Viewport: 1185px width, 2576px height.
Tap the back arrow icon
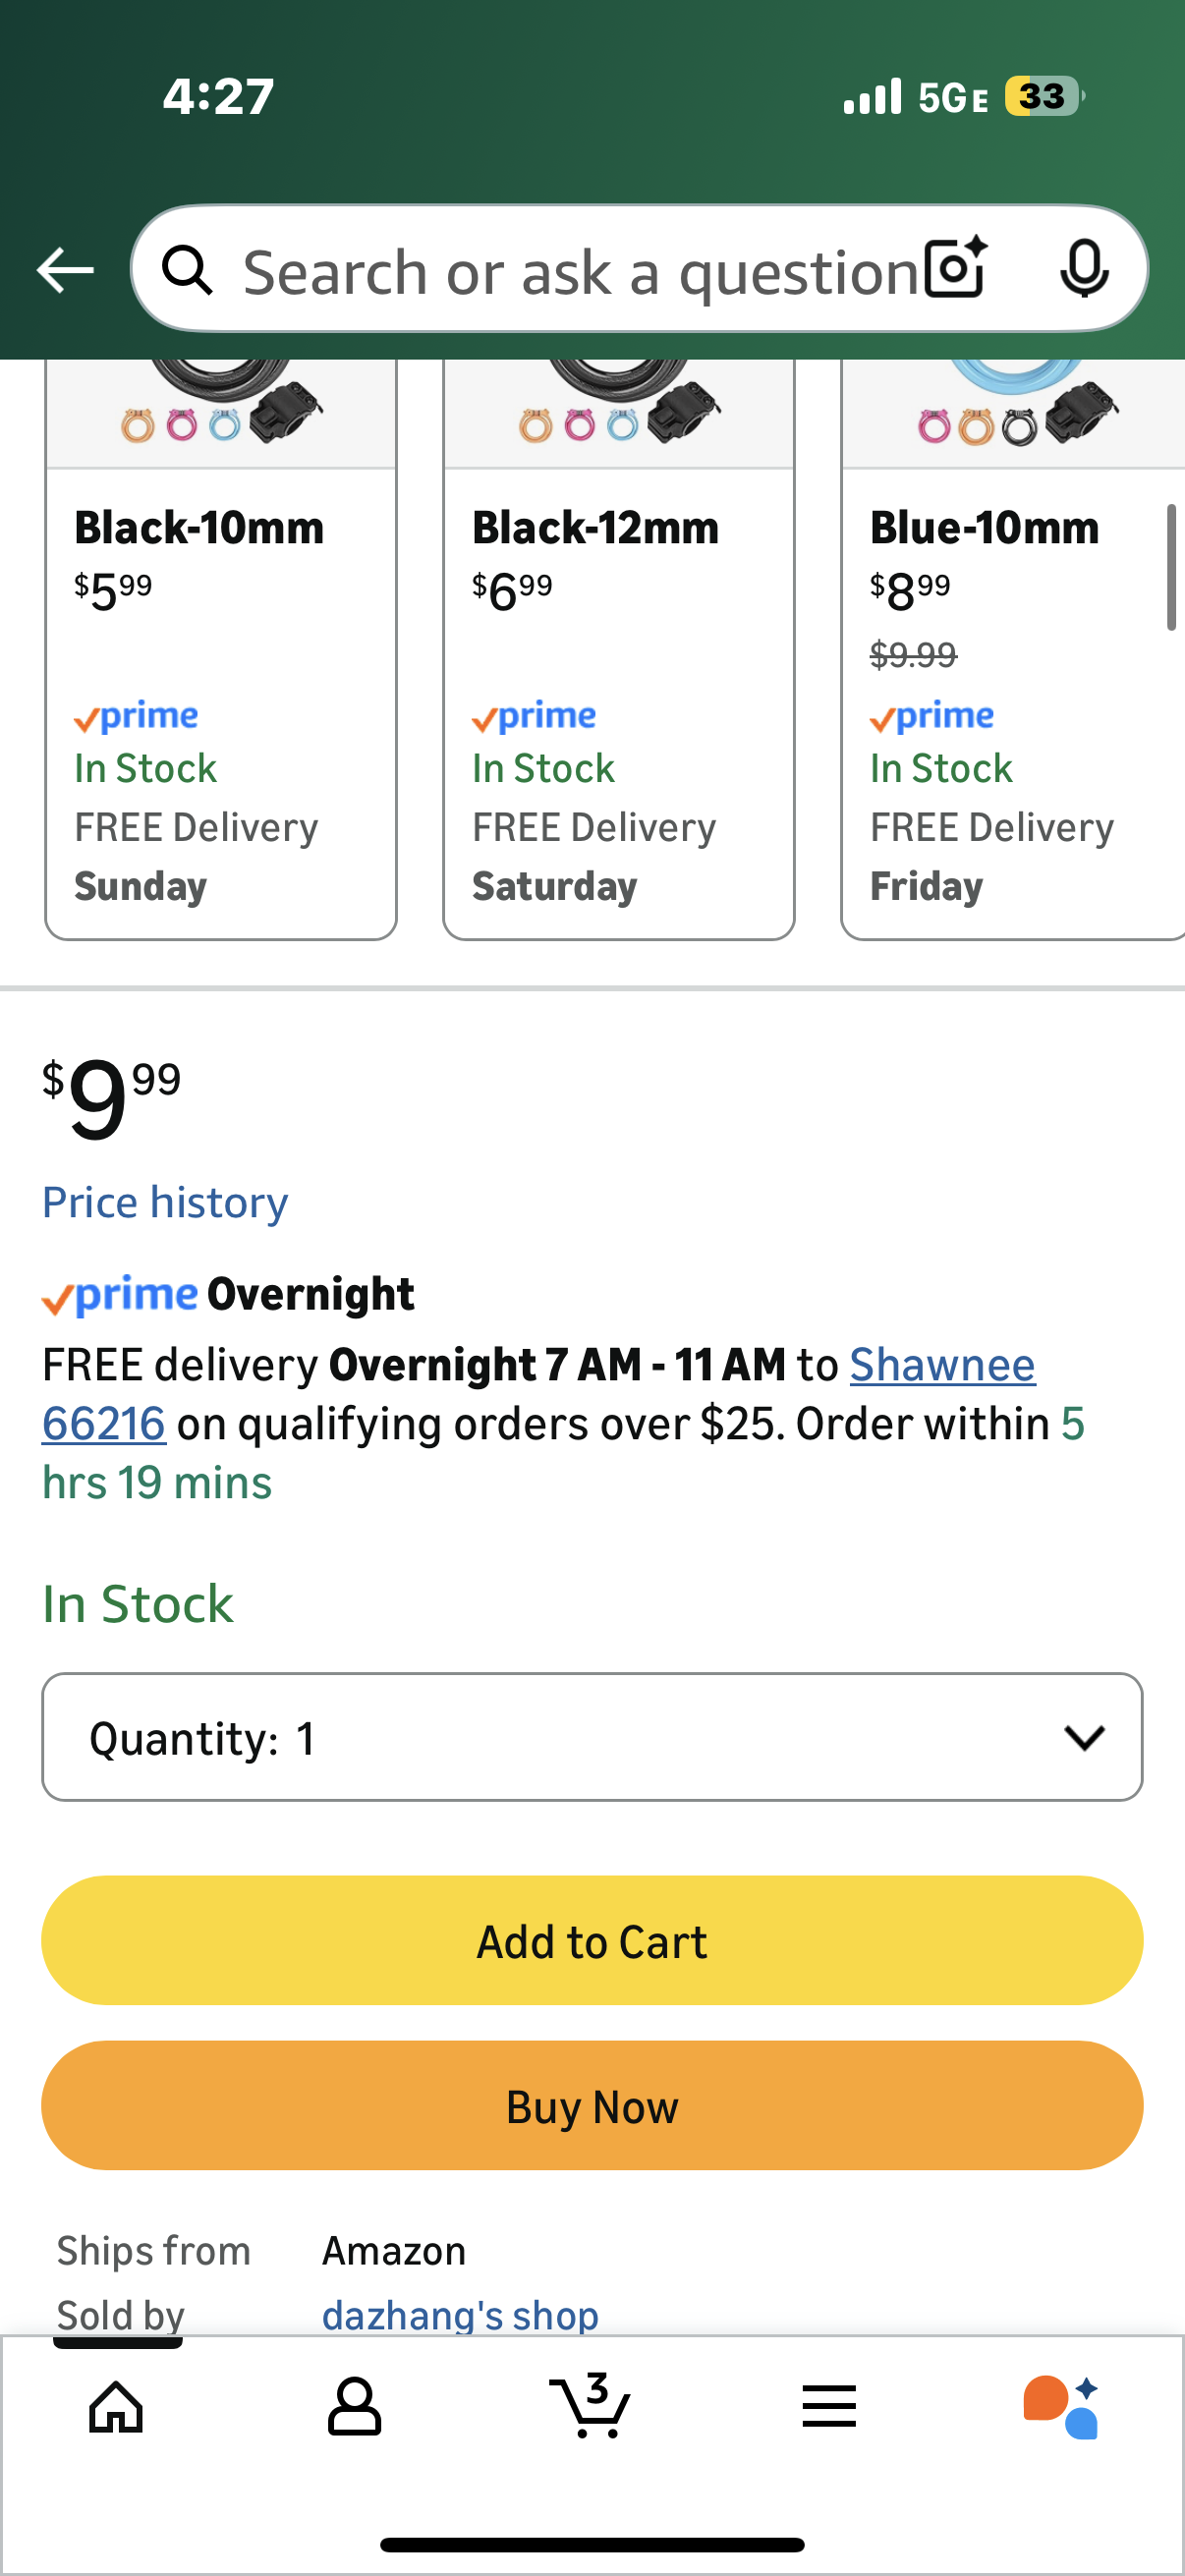(x=65, y=270)
